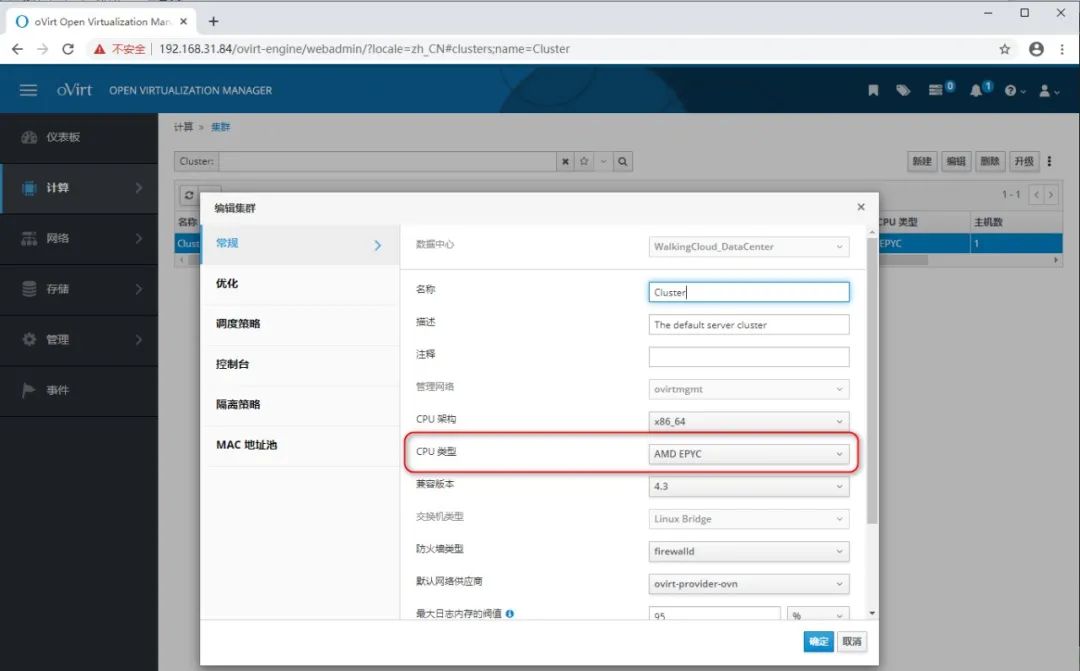The height and width of the screenshot is (671, 1080).
Task: Bookmark the search with star icon
Action: click(584, 161)
